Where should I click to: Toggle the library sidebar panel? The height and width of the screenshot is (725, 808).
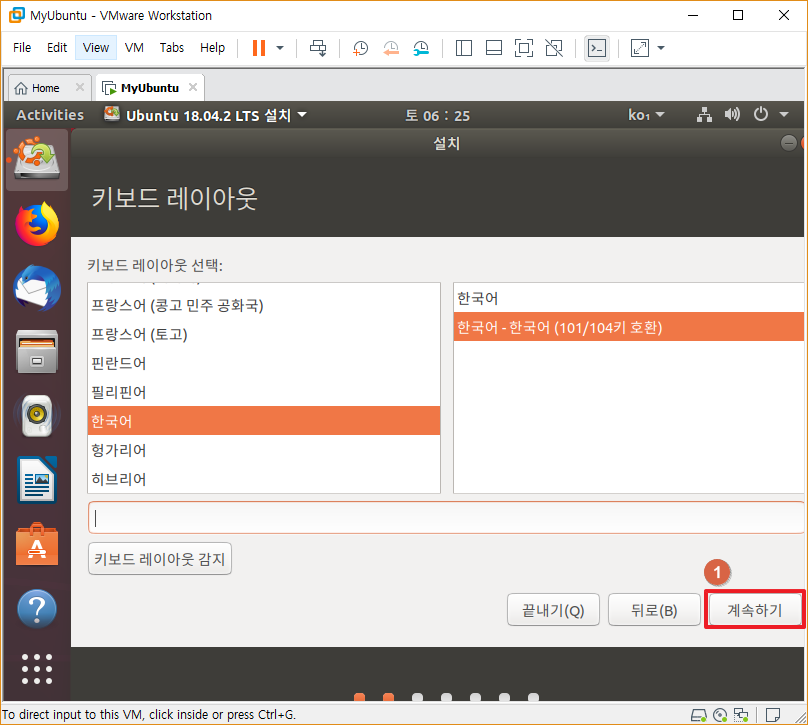[x=464, y=48]
